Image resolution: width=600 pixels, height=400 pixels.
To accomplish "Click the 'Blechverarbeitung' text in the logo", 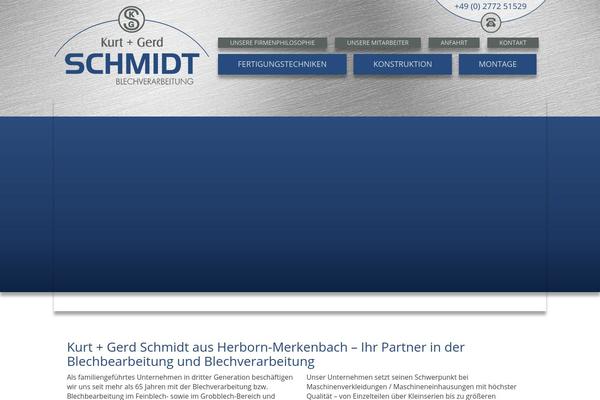I will point(155,82).
